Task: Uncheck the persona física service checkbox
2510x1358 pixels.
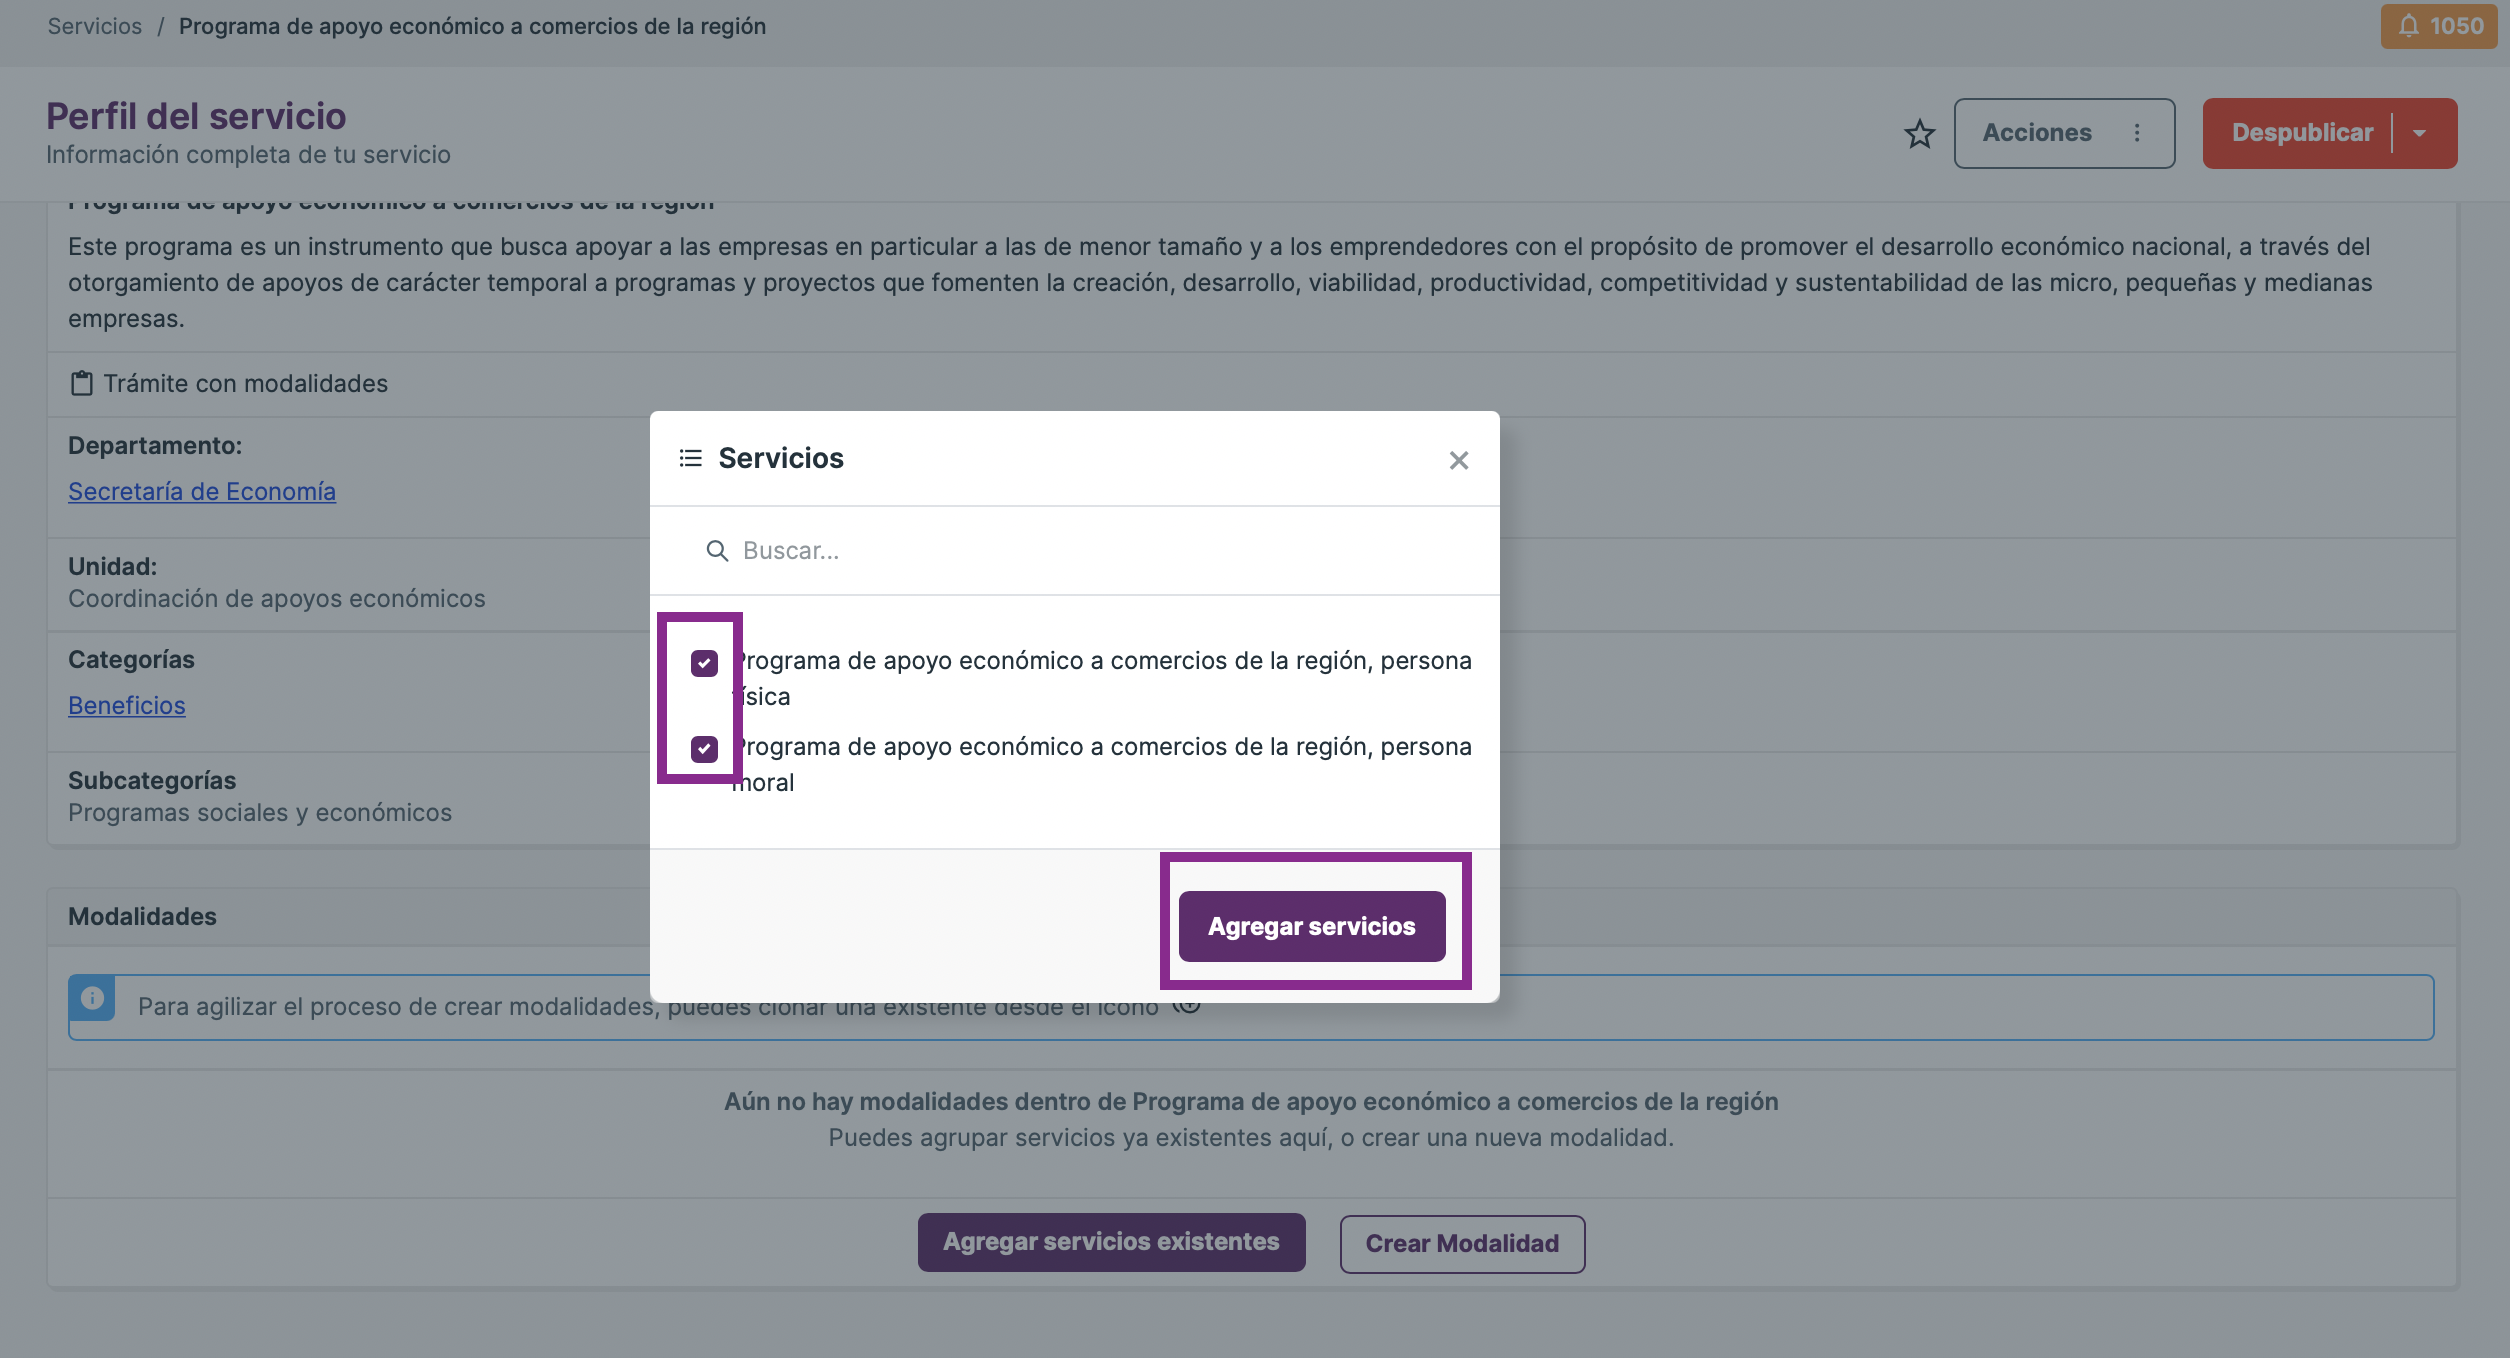Action: pos(704,663)
